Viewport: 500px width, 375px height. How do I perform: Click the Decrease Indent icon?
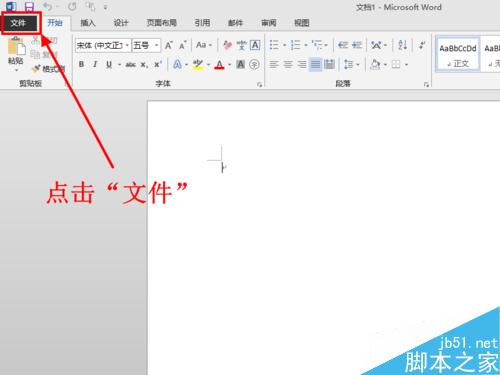click(343, 45)
